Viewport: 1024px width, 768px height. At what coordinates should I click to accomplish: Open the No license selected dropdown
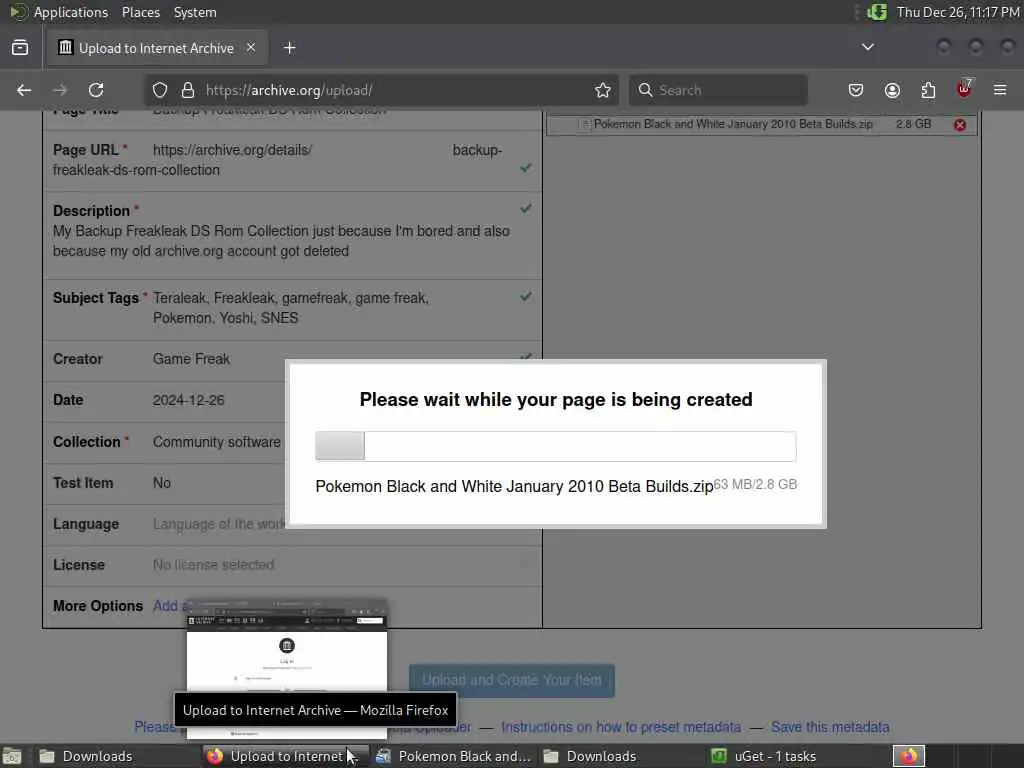click(214, 565)
